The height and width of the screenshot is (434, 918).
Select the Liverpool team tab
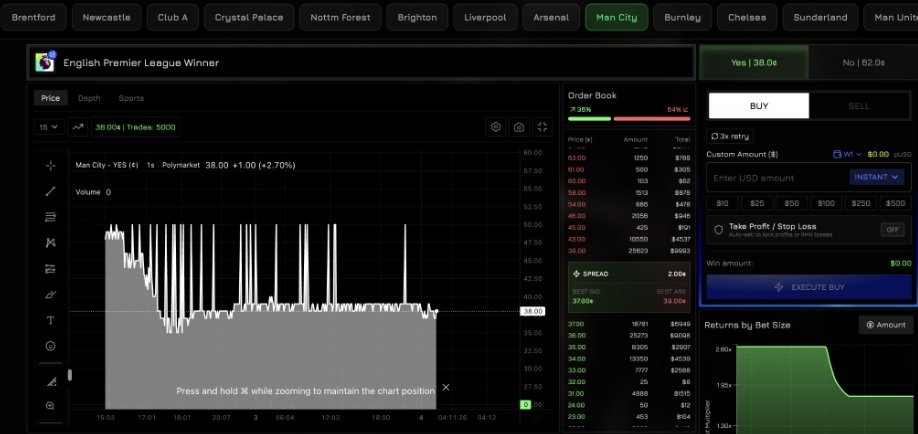coord(485,18)
